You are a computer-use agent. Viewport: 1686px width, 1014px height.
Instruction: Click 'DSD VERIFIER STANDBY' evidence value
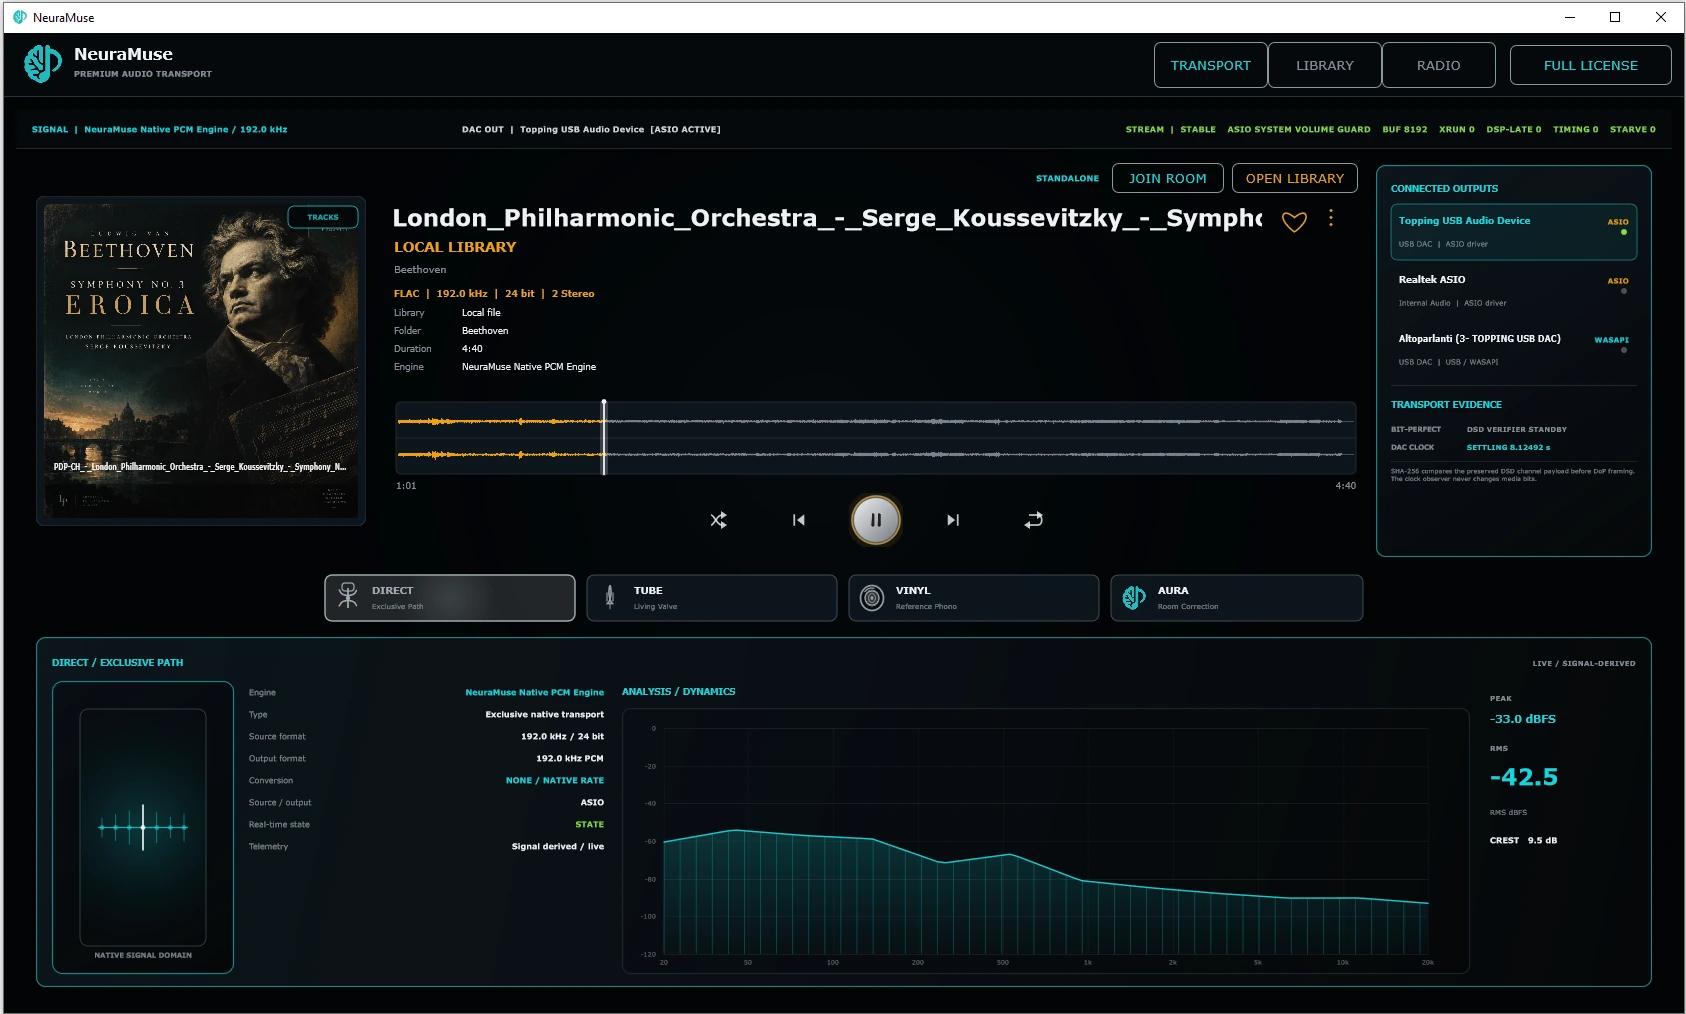[1517, 430]
